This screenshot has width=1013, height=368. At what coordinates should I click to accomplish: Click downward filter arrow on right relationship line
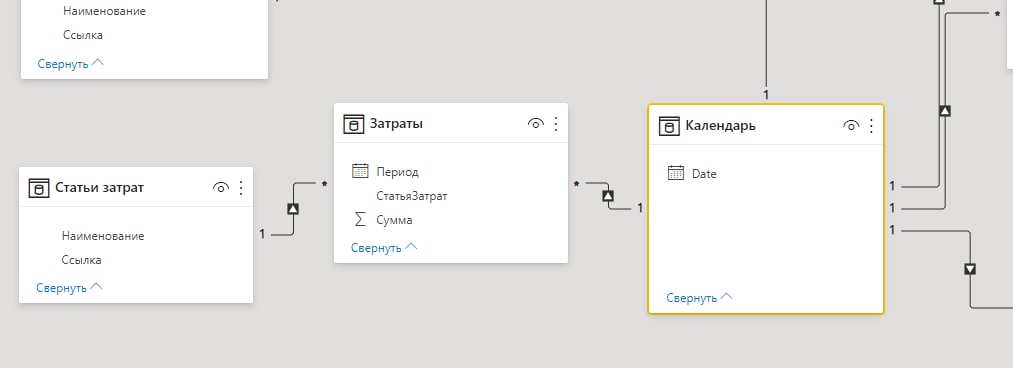[970, 269]
